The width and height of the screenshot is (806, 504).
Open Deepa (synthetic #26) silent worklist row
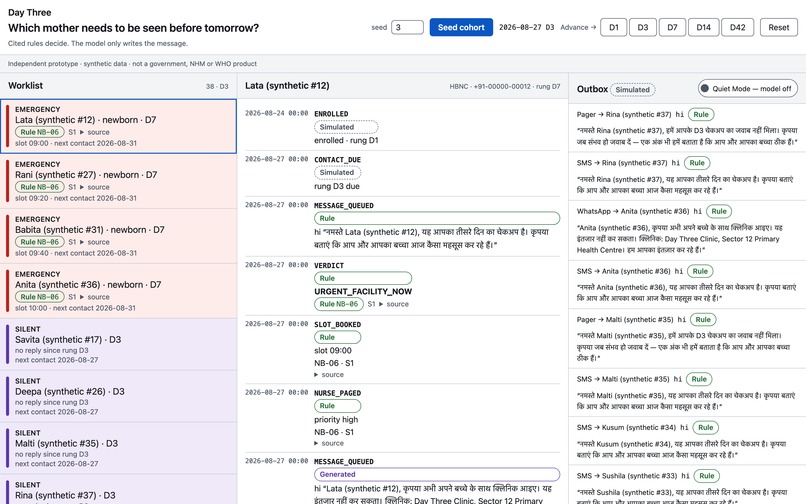[118, 396]
